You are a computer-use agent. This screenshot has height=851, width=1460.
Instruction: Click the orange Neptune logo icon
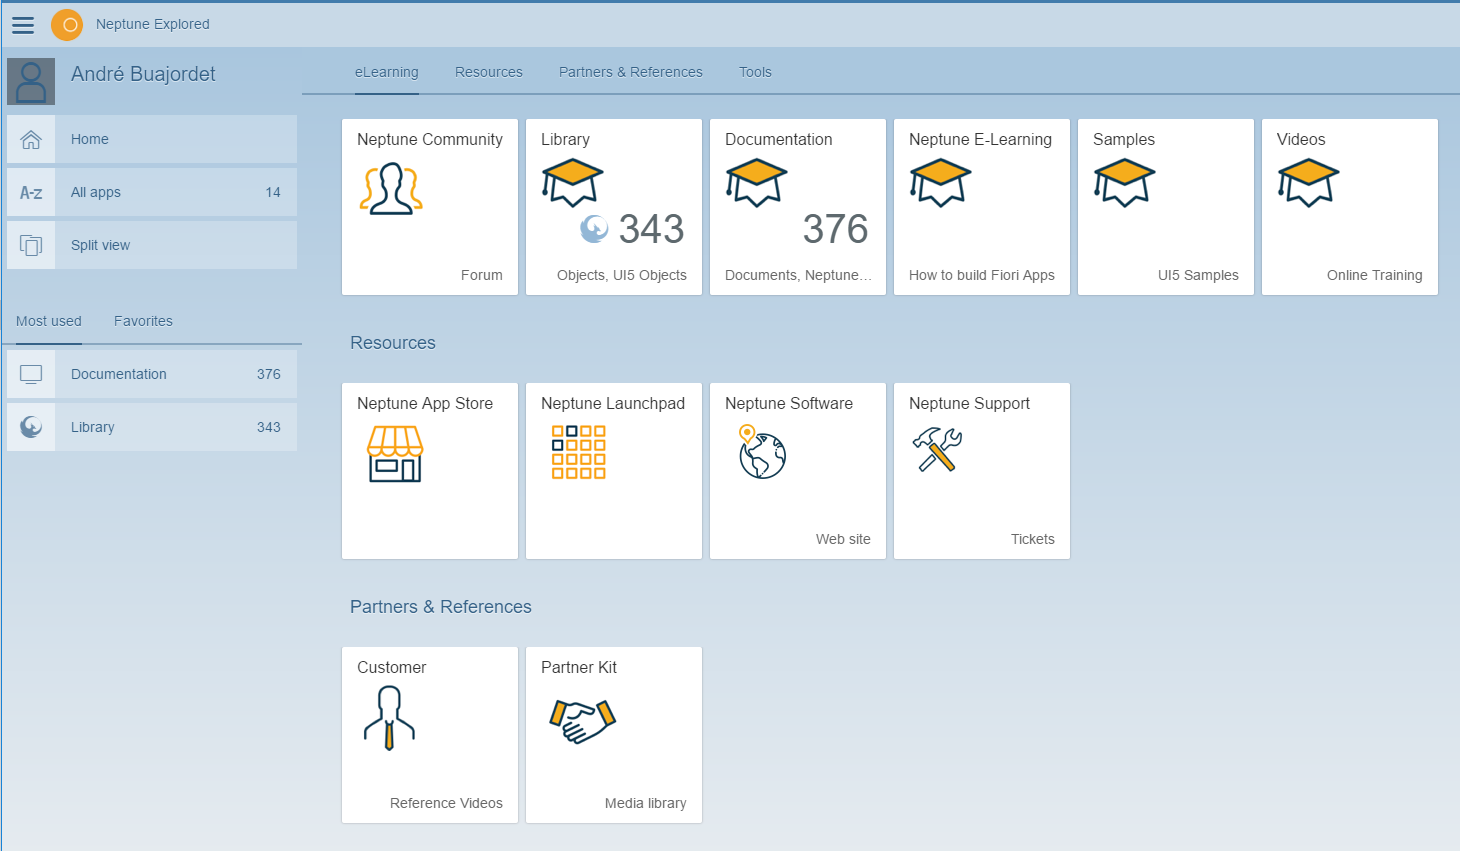(67, 25)
